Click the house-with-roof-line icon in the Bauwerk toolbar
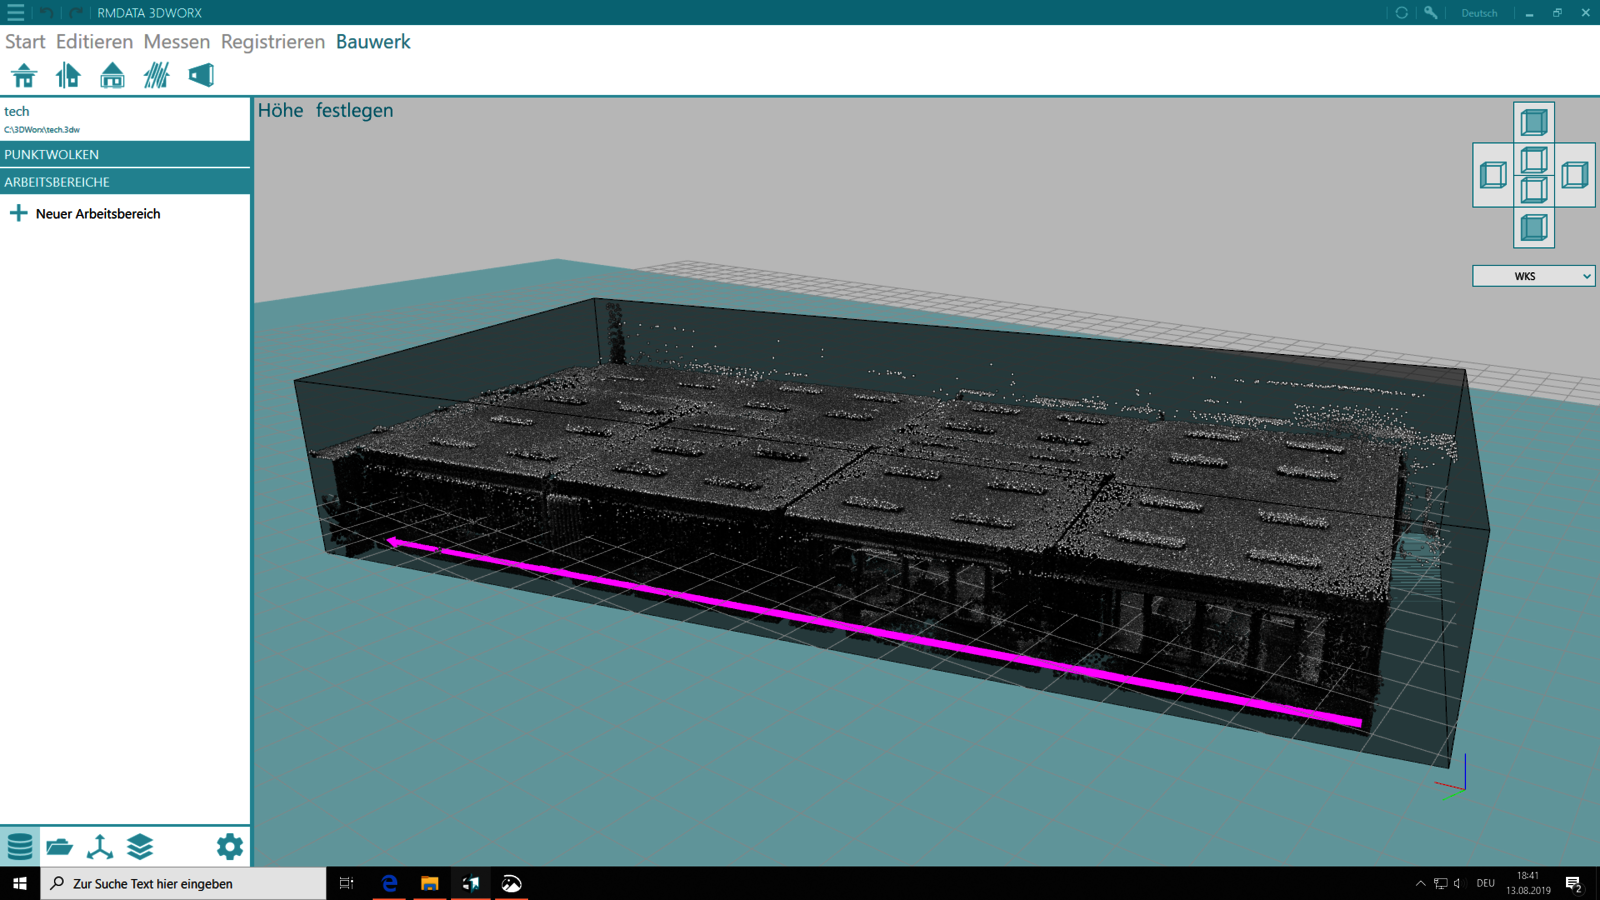This screenshot has height=900, width=1600. pyautogui.click(x=24, y=76)
